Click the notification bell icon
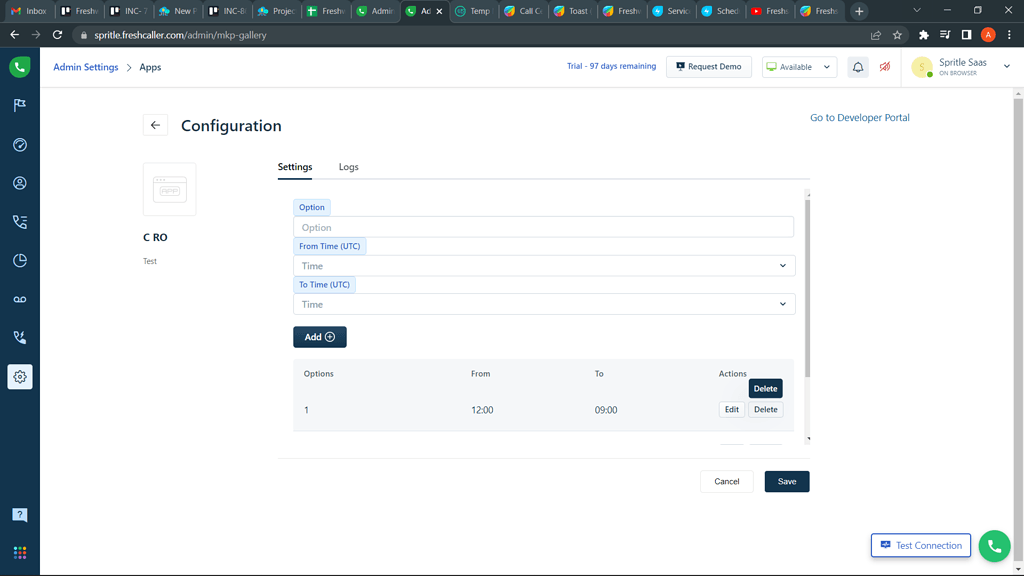The image size is (1024, 576). (857, 66)
